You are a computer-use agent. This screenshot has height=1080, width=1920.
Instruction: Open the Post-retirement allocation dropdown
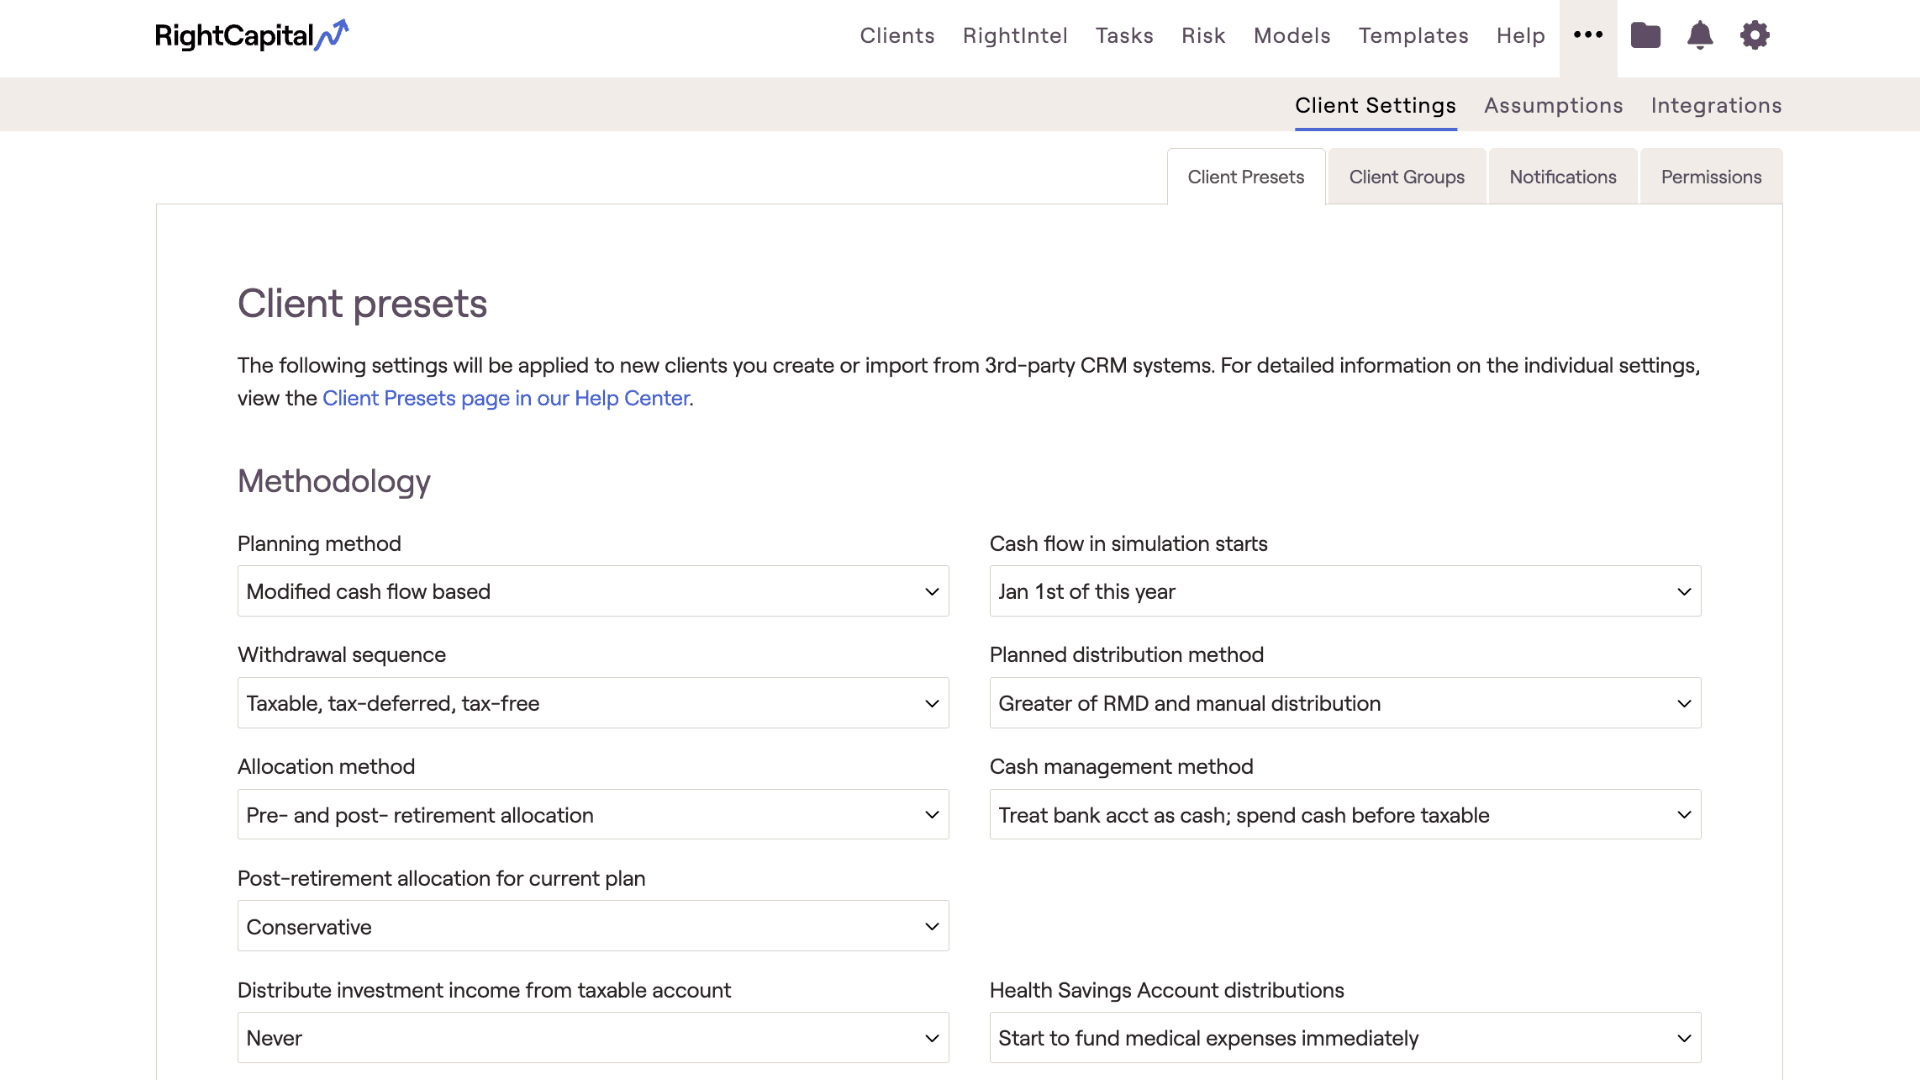click(x=592, y=926)
